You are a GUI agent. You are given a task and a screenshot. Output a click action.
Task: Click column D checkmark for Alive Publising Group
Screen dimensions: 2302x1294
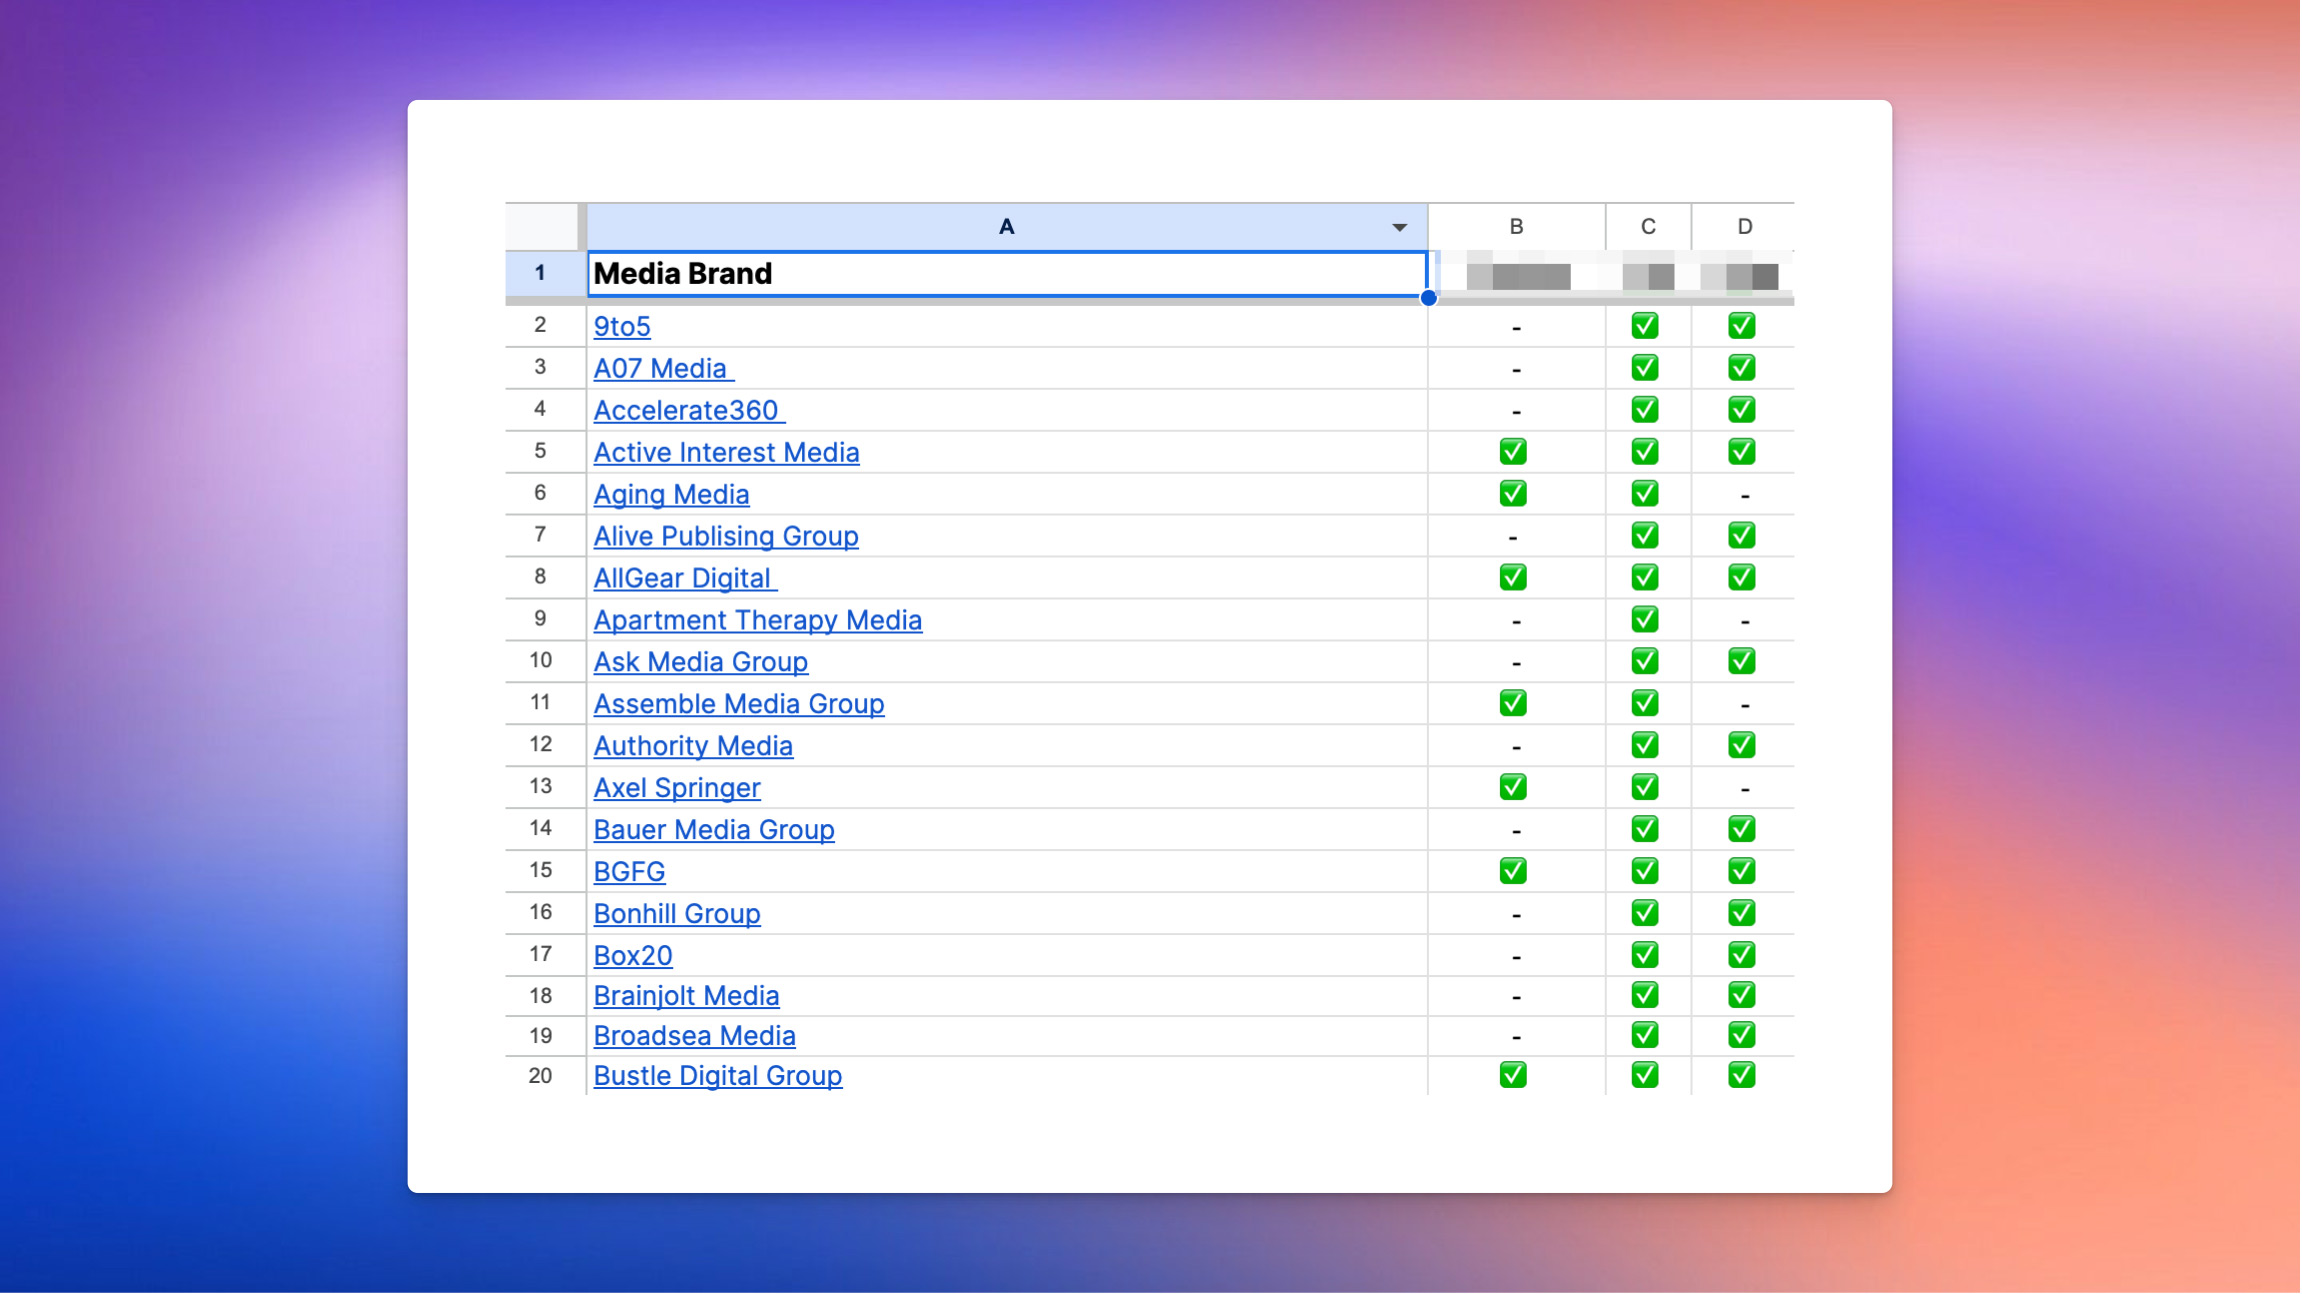tap(1742, 536)
